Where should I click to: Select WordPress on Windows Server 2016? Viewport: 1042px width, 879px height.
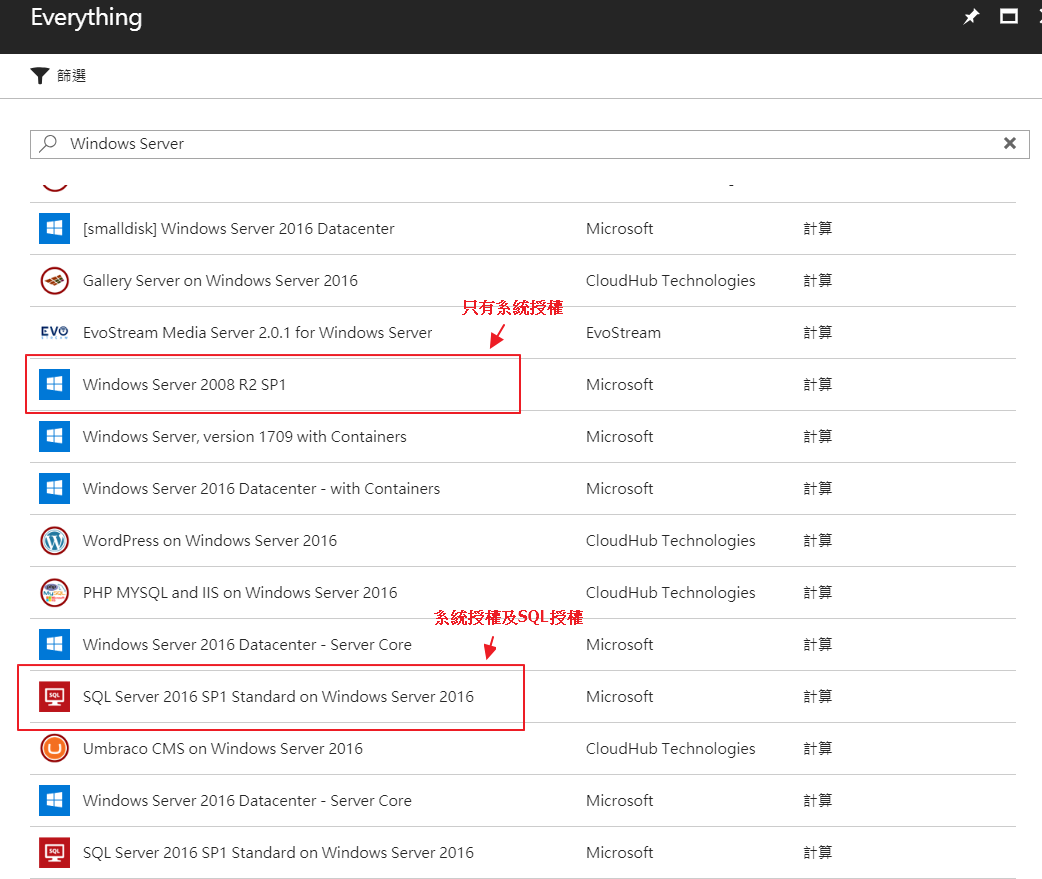pyautogui.click(x=209, y=541)
